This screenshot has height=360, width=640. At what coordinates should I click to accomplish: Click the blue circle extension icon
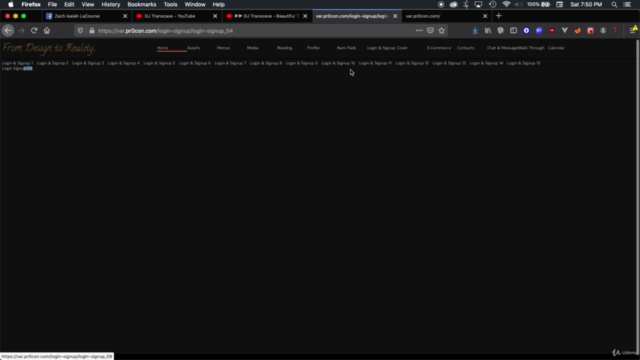tap(526, 31)
